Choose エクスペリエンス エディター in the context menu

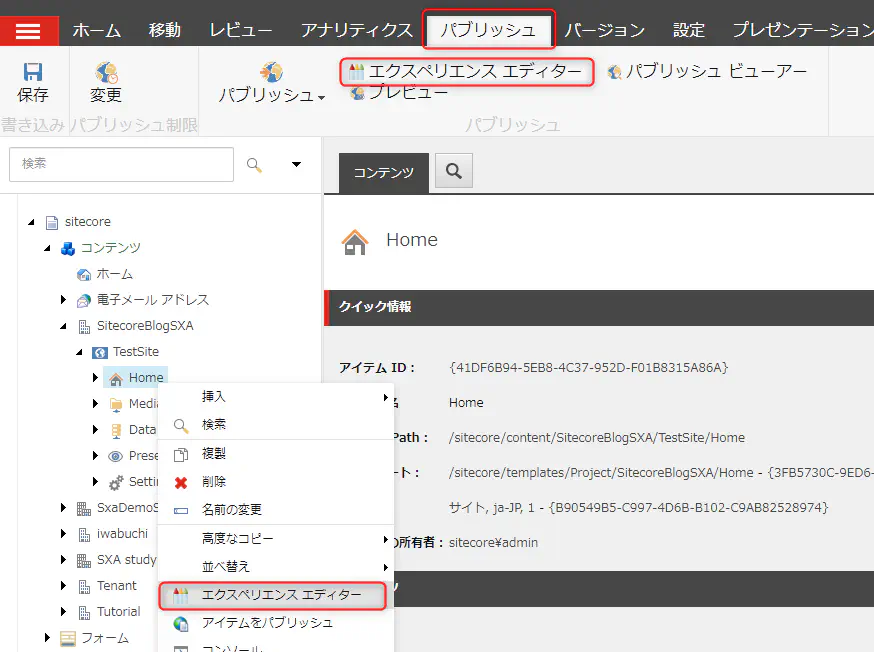273,595
